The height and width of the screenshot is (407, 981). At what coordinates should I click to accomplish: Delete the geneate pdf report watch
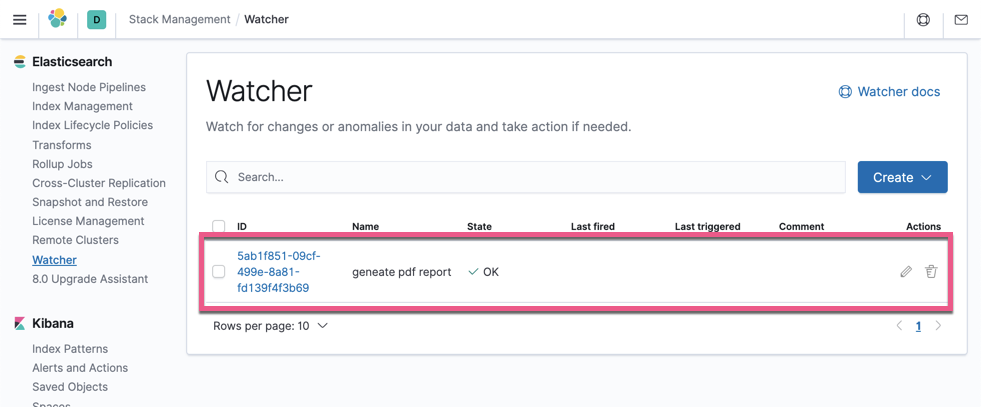[932, 271]
